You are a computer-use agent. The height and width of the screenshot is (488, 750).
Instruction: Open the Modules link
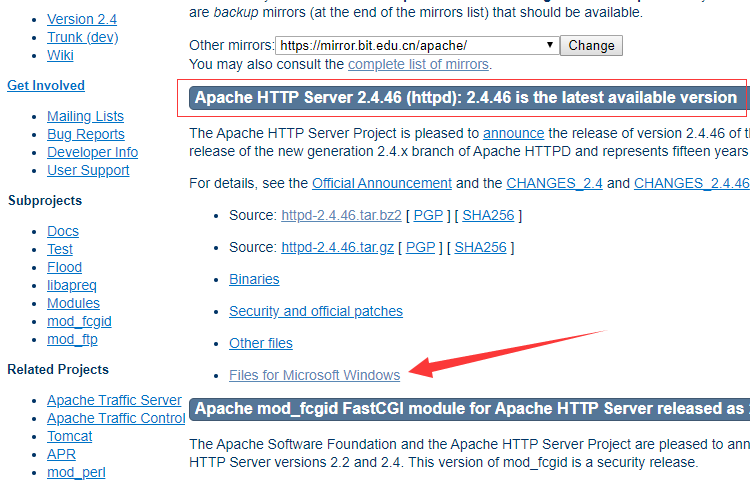pos(73,303)
